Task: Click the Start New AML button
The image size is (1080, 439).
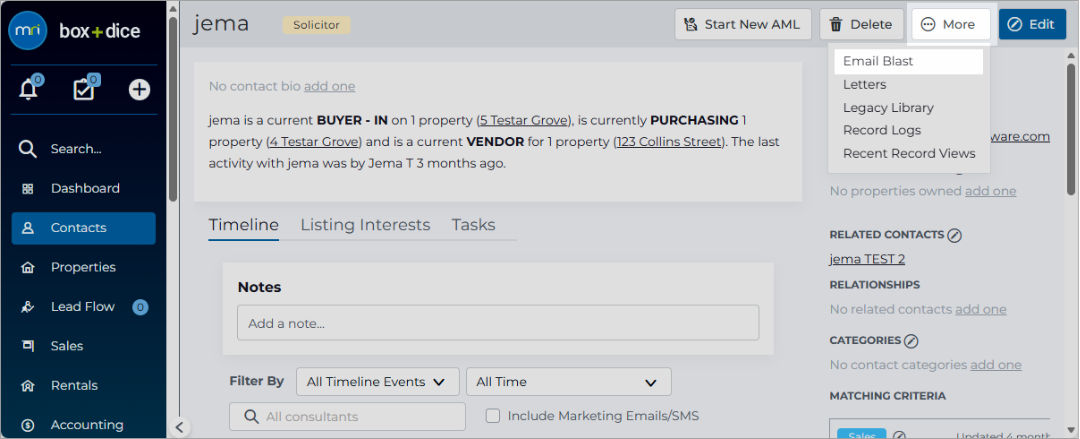Action: point(742,24)
